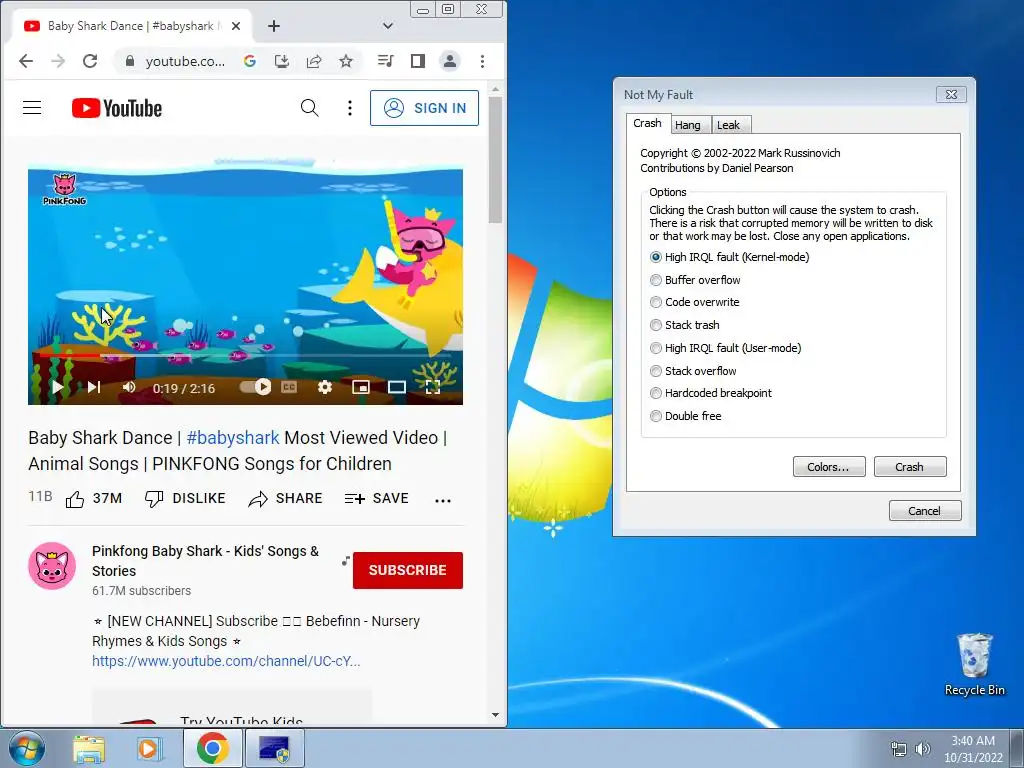1024x768 pixels.
Task: Play the Baby Shark video
Action: point(57,387)
